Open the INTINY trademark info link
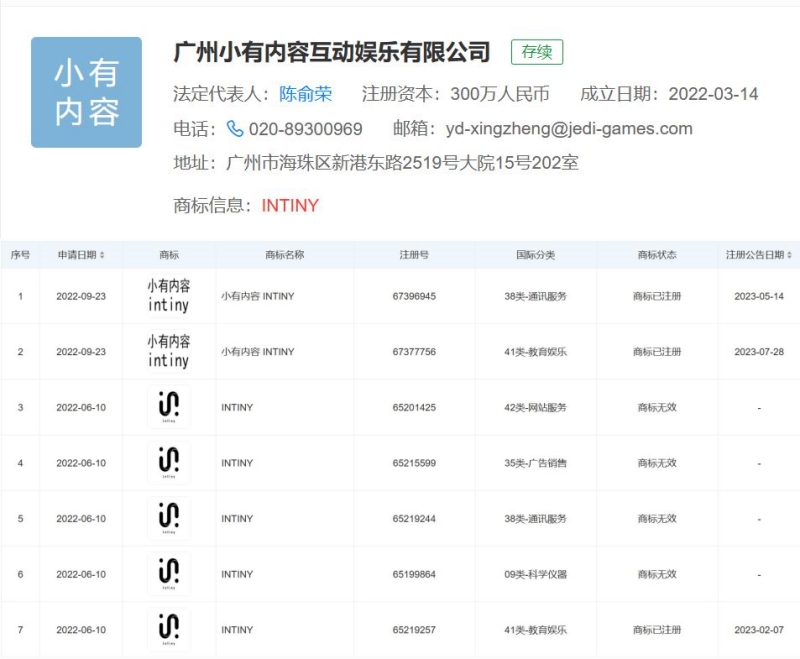Screen dimensions: 800x659 click(290, 205)
